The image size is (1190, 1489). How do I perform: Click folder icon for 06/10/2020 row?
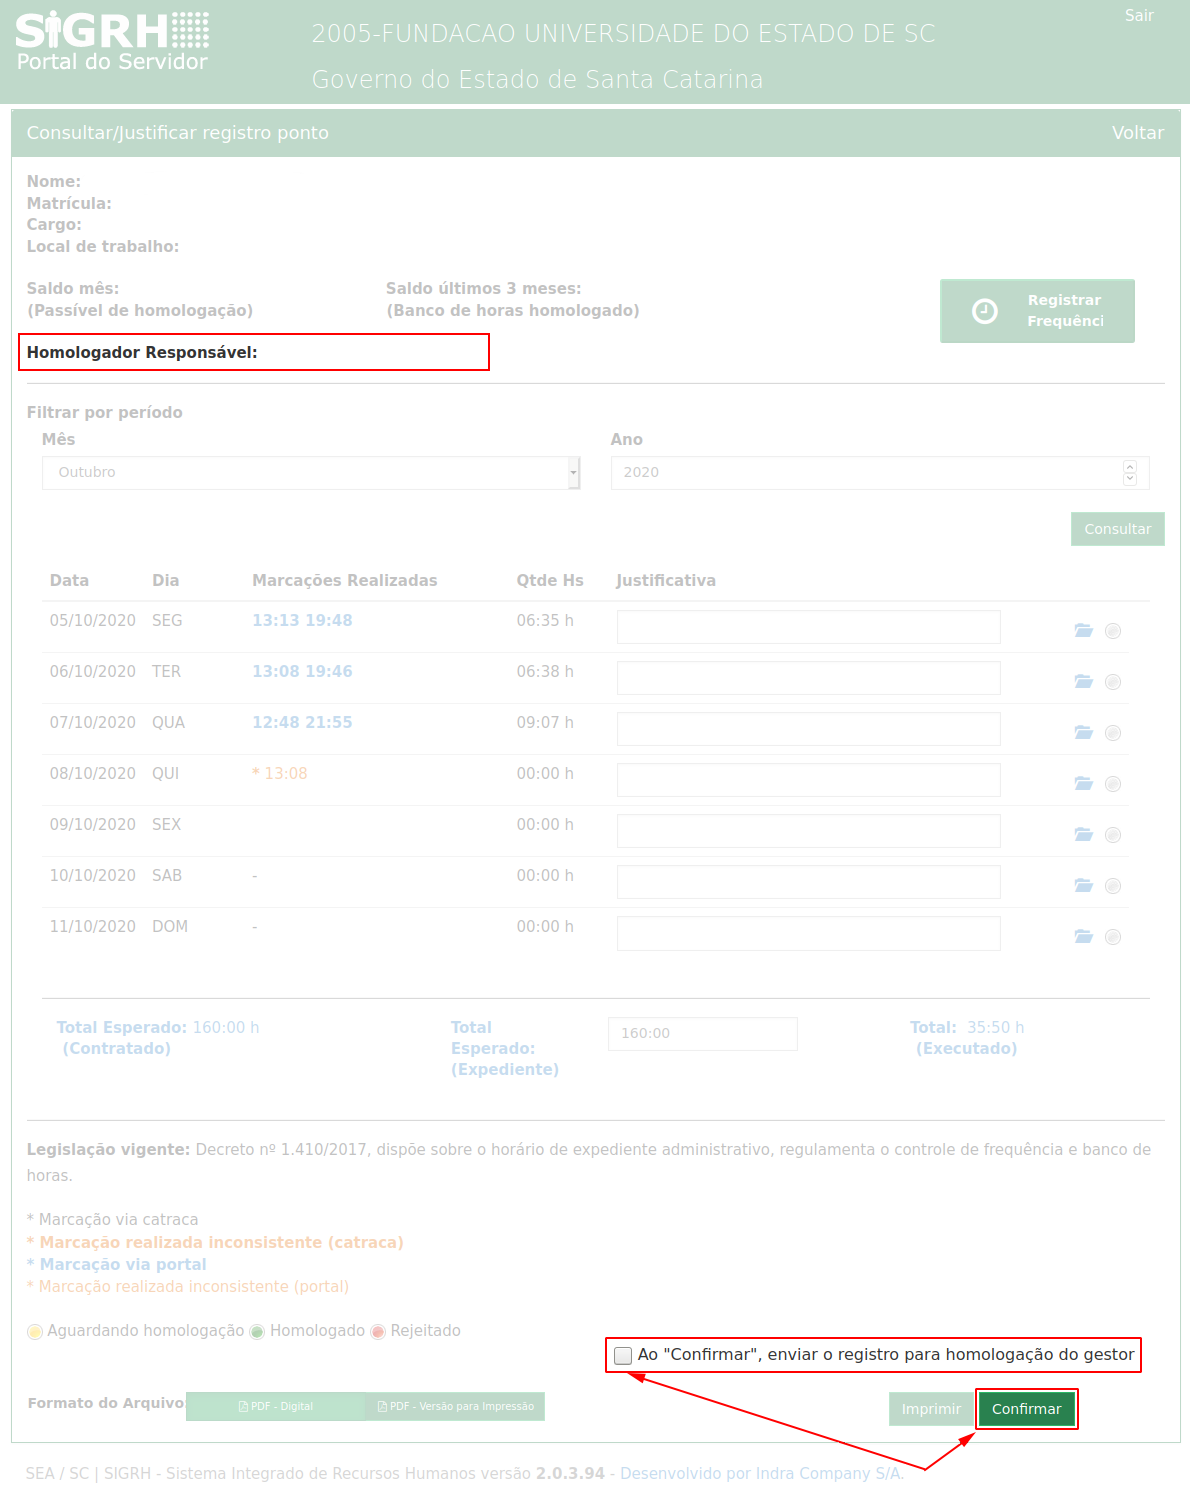click(1083, 681)
